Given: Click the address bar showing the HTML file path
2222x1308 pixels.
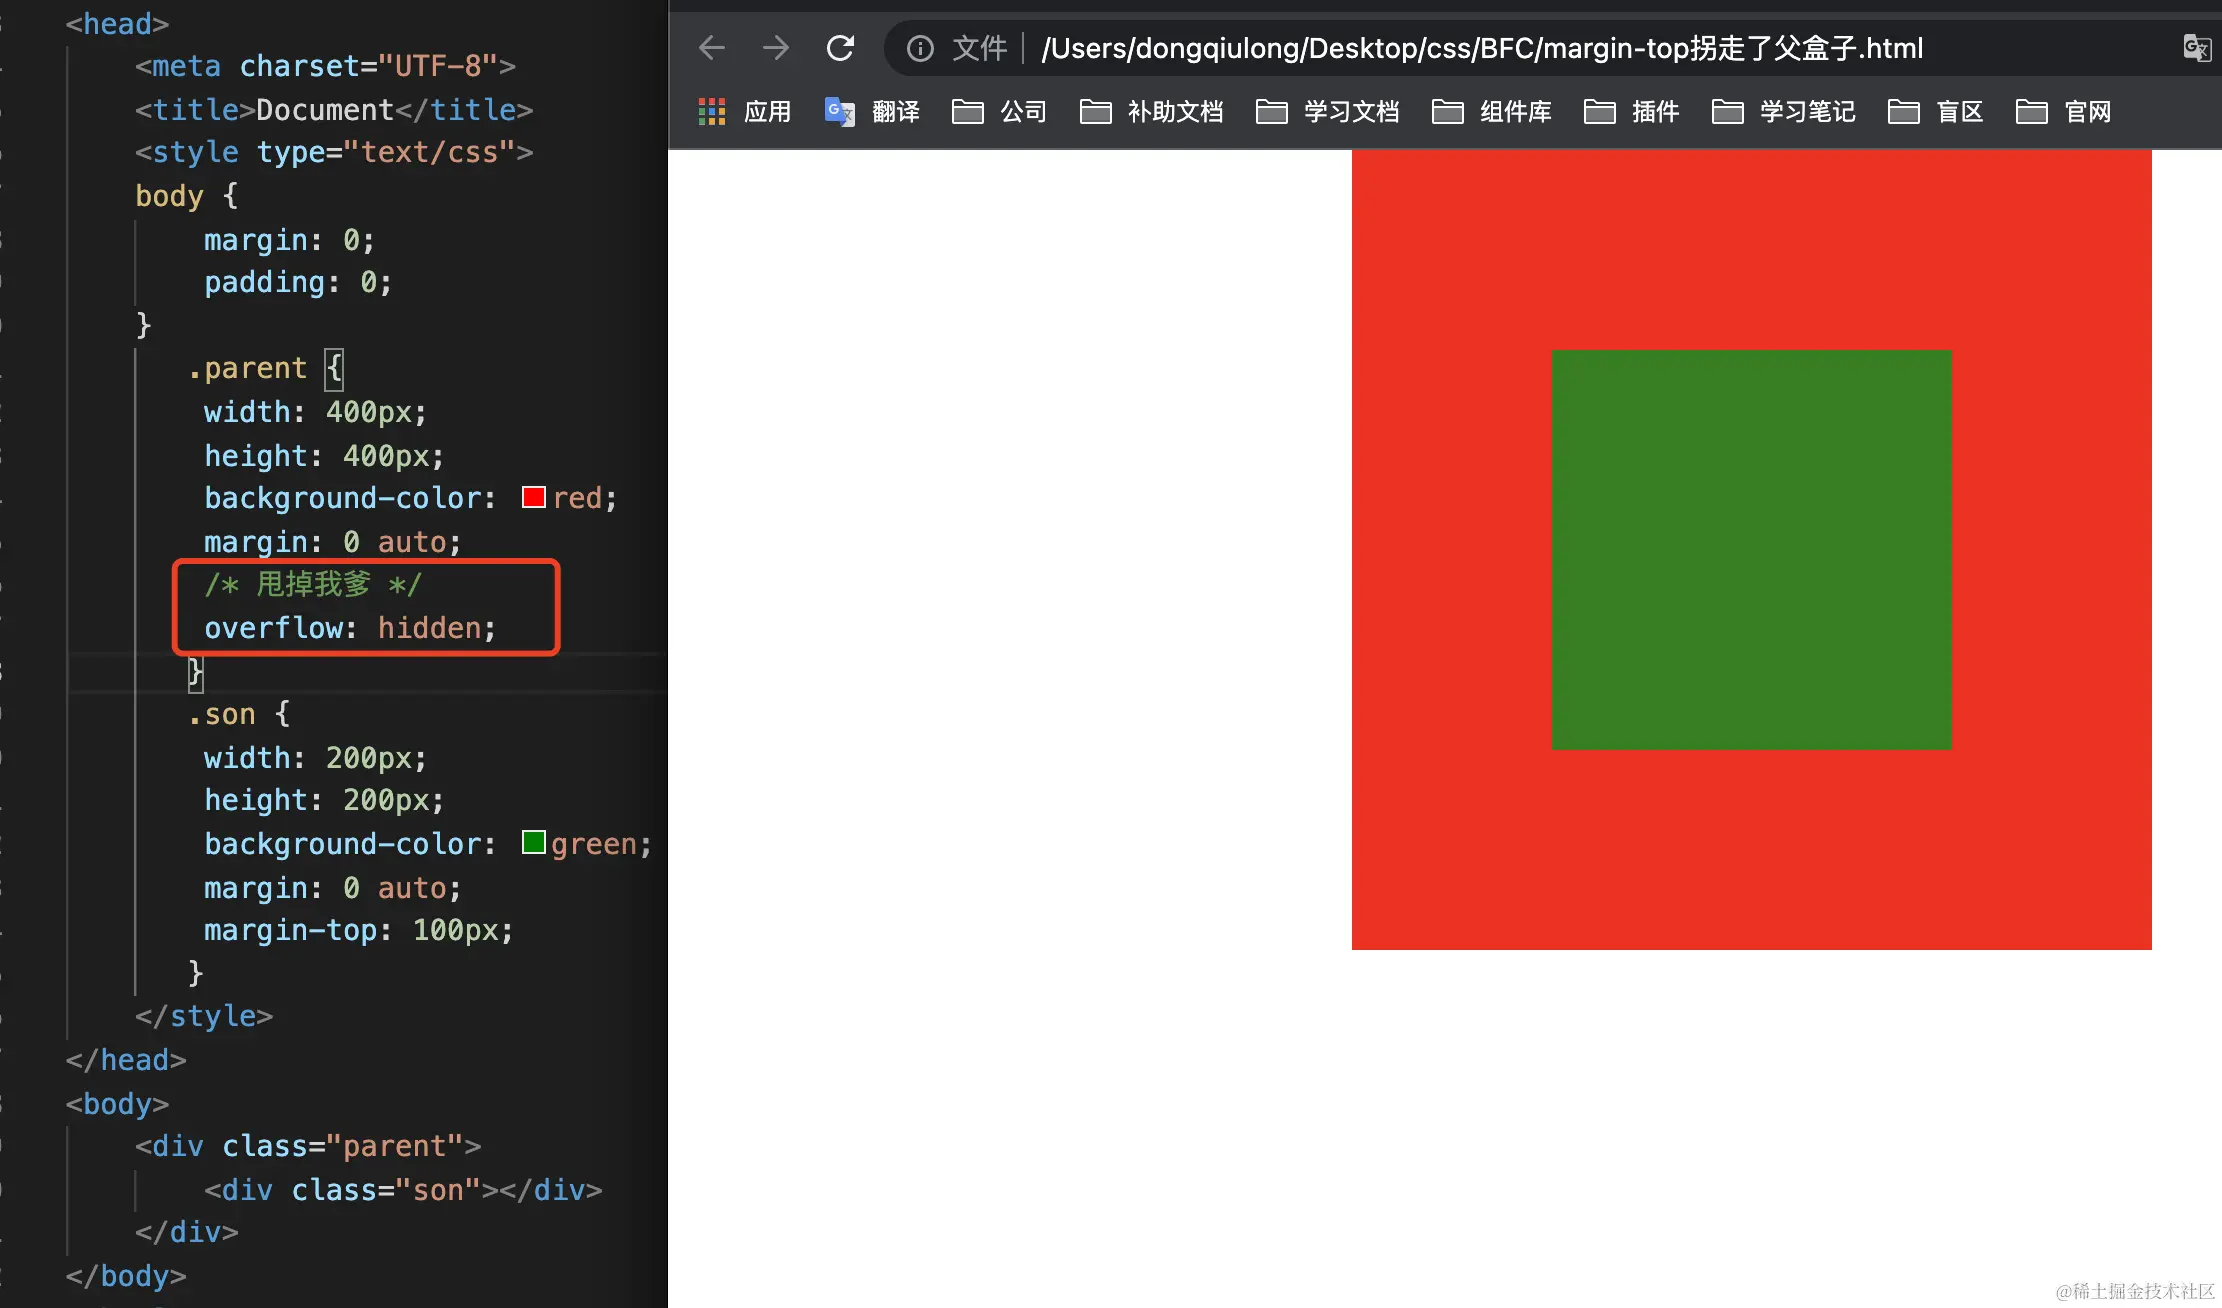Looking at the screenshot, I should coord(1480,47).
